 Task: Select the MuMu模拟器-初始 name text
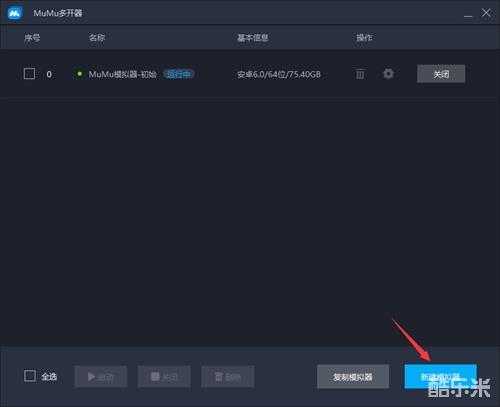tap(123, 74)
